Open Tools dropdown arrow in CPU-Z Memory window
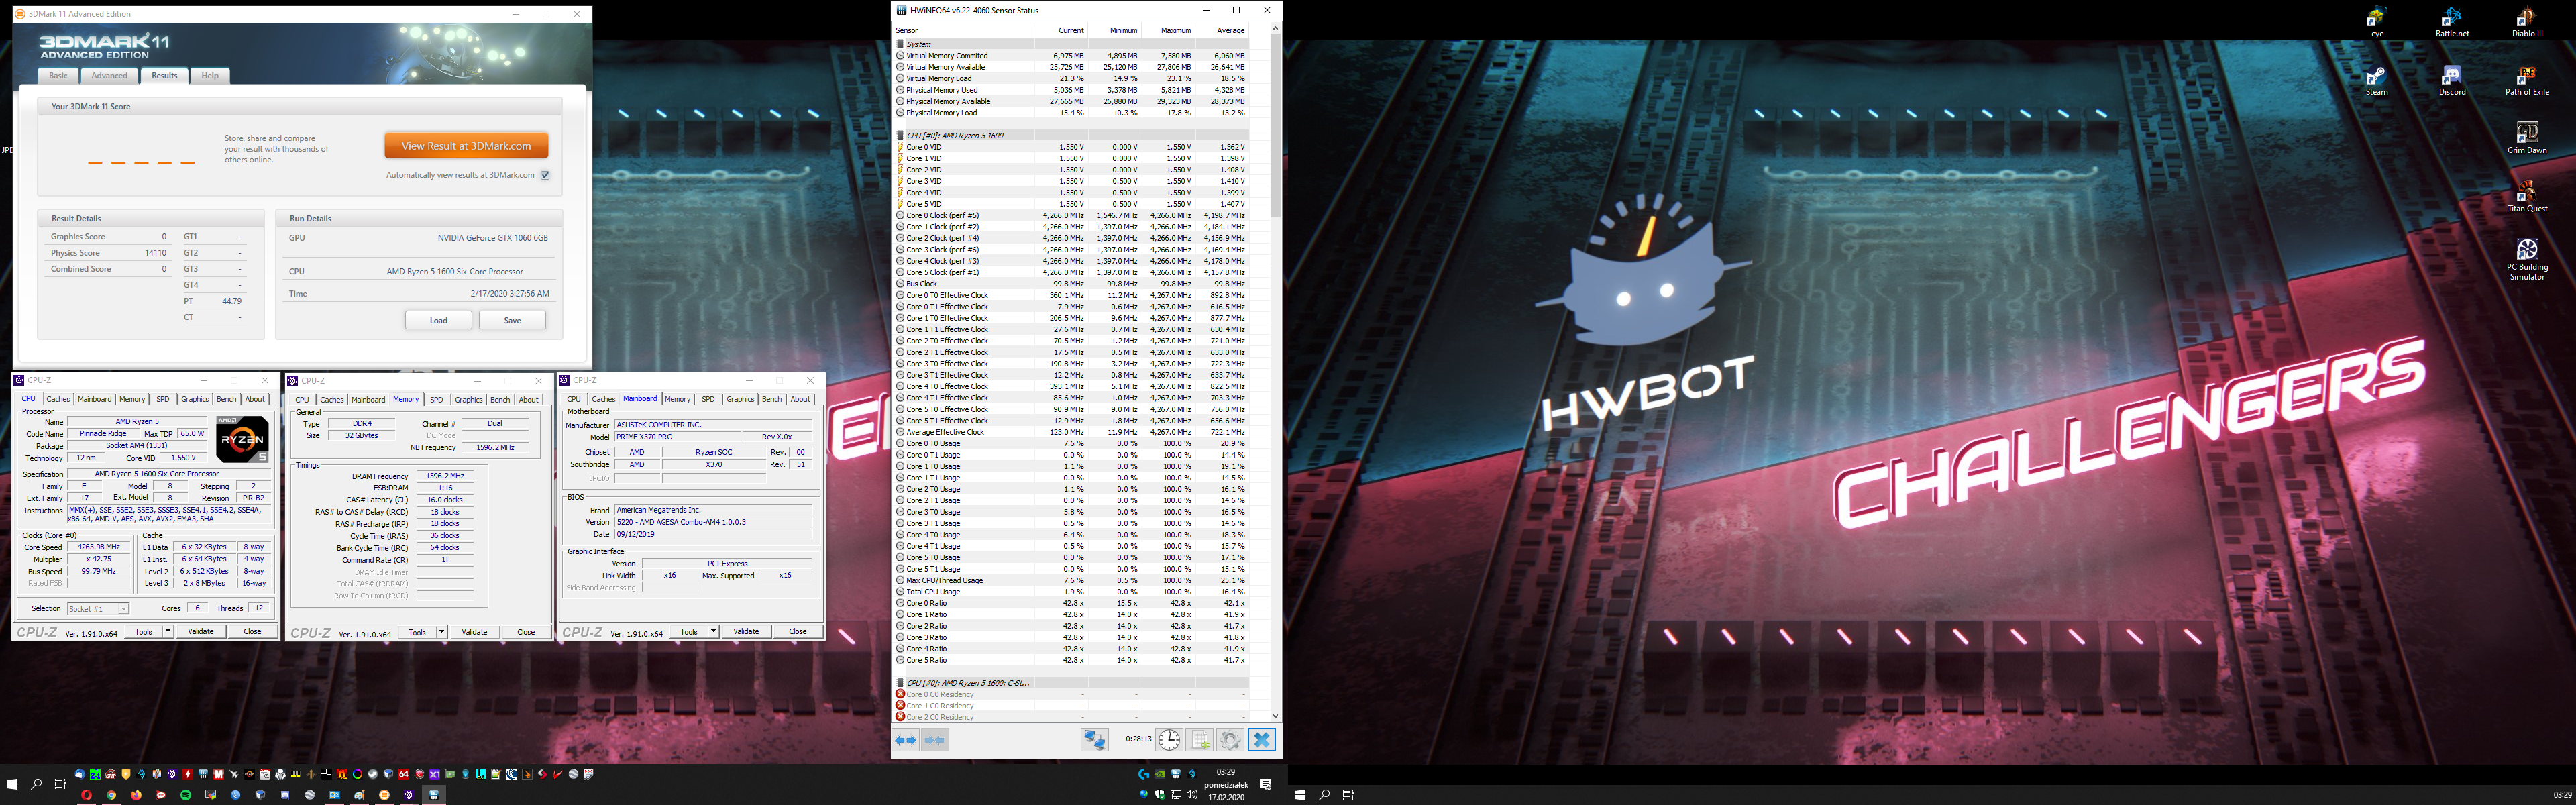The width and height of the screenshot is (2576, 805). (442, 632)
